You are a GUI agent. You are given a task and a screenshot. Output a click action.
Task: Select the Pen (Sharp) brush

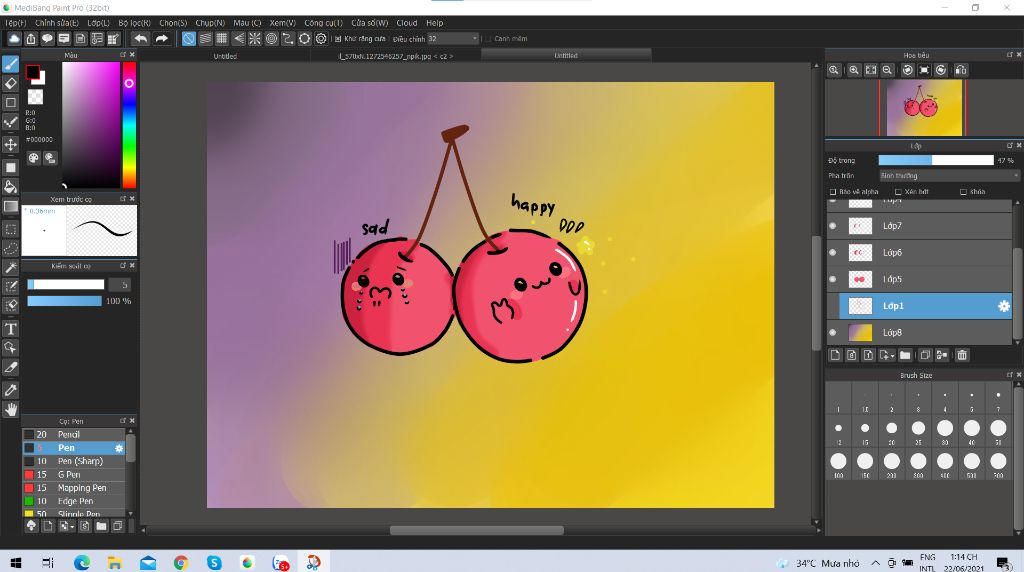73,462
